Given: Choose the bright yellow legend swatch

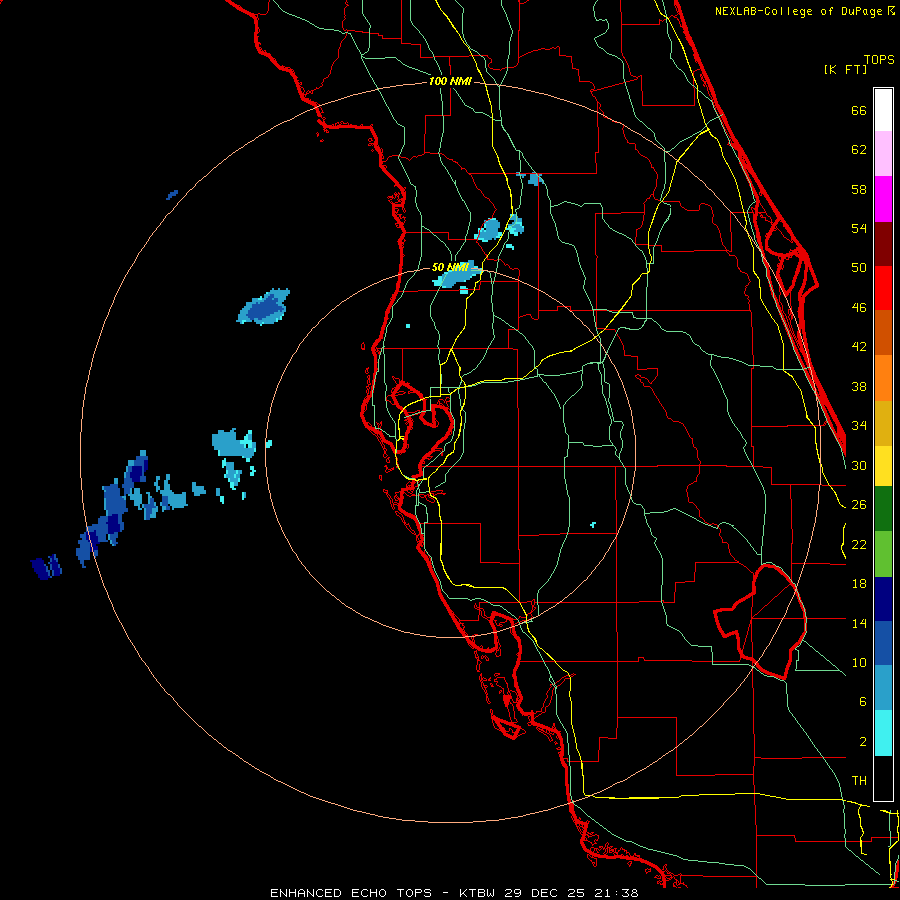Looking at the screenshot, I should pos(883,466).
